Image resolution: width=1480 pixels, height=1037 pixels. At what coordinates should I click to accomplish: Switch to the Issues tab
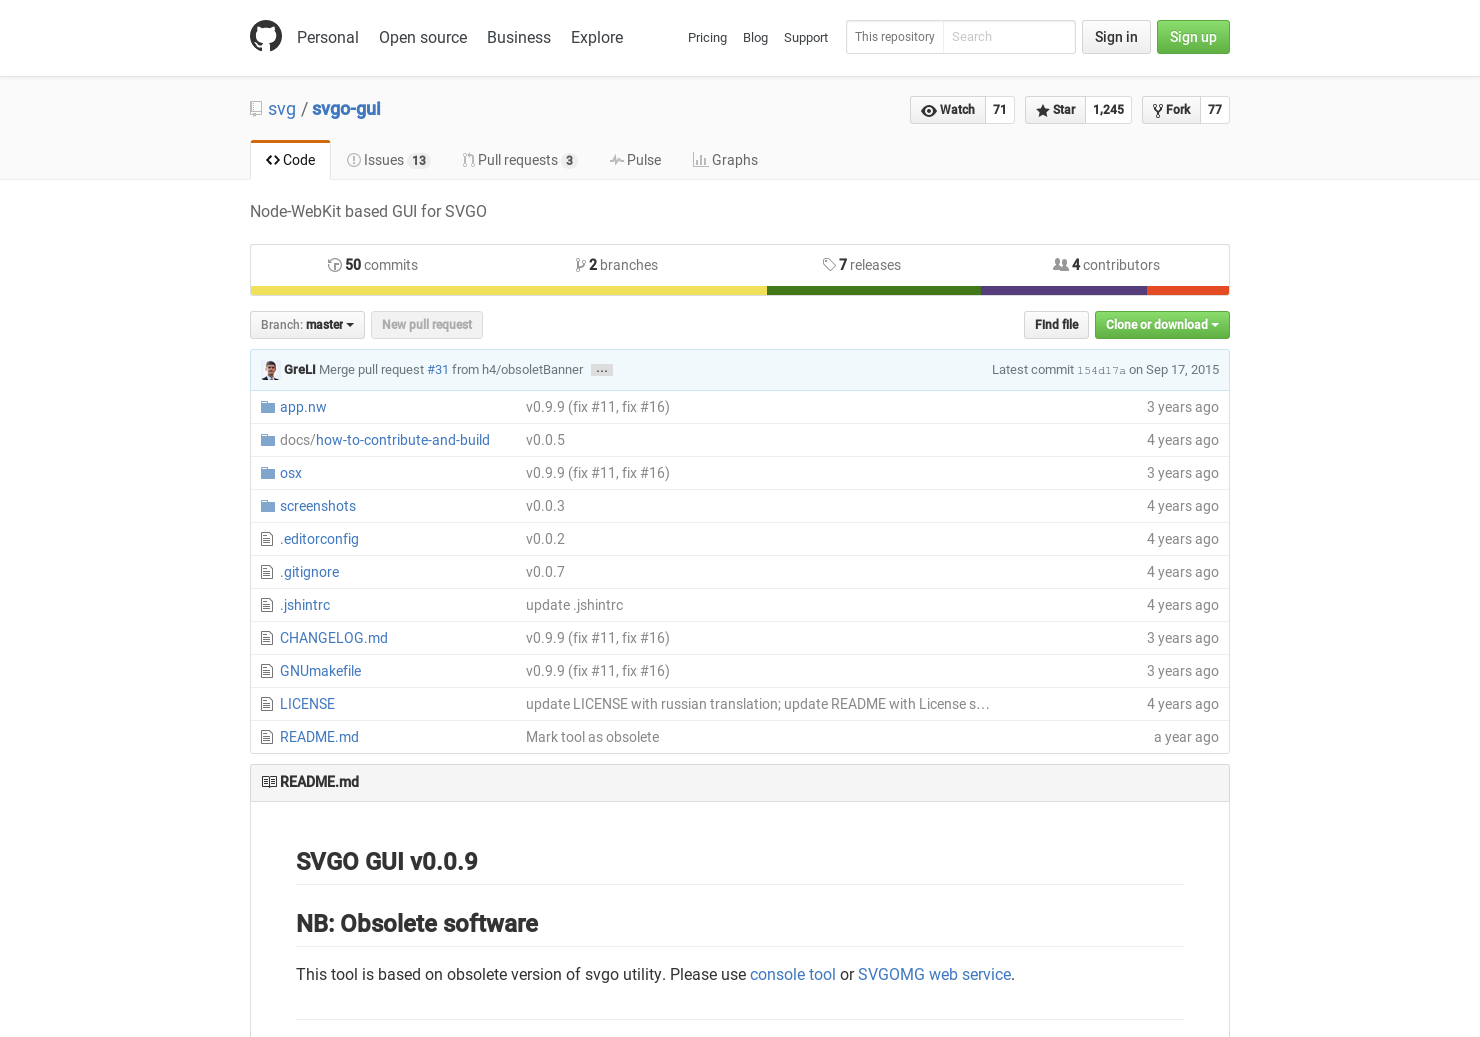(385, 159)
